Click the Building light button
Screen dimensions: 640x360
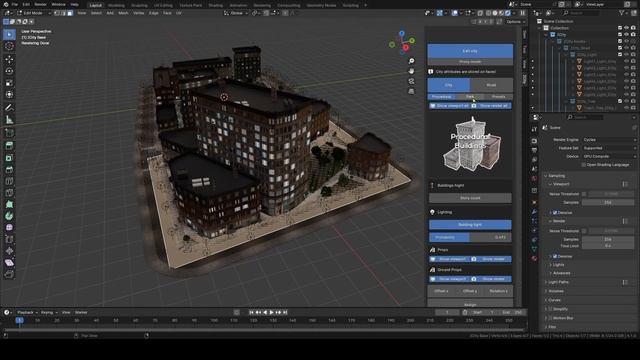coord(470,224)
